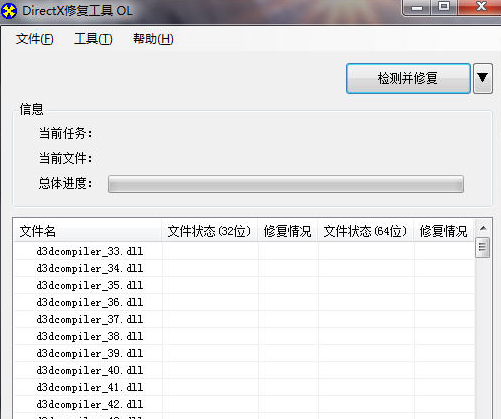Screen dimensions: 501x419
Task: Select d3dcompiler_34.dll row
Action: (244, 268)
